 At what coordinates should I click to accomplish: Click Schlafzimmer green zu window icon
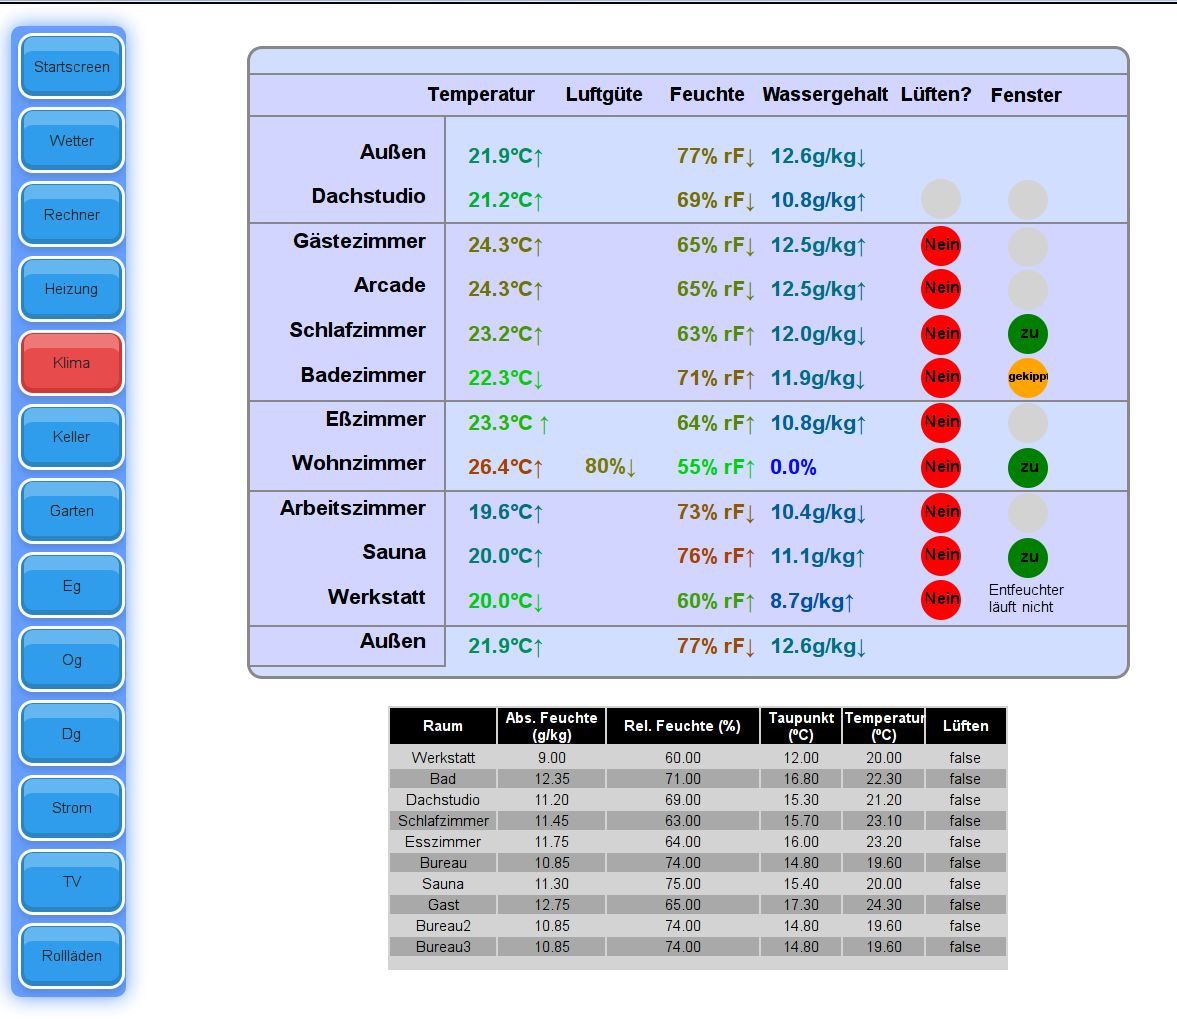[x=1028, y=334]
